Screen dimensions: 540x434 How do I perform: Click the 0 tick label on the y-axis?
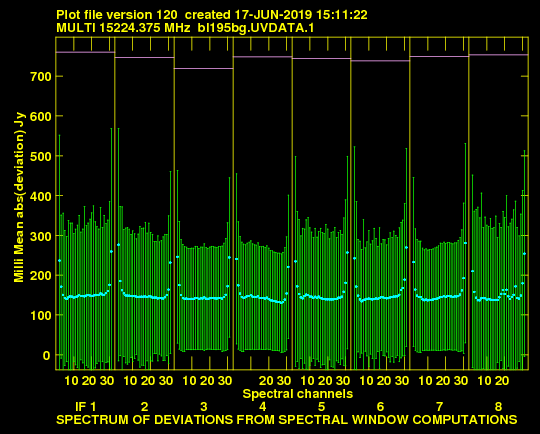click(x=46, y=355)
